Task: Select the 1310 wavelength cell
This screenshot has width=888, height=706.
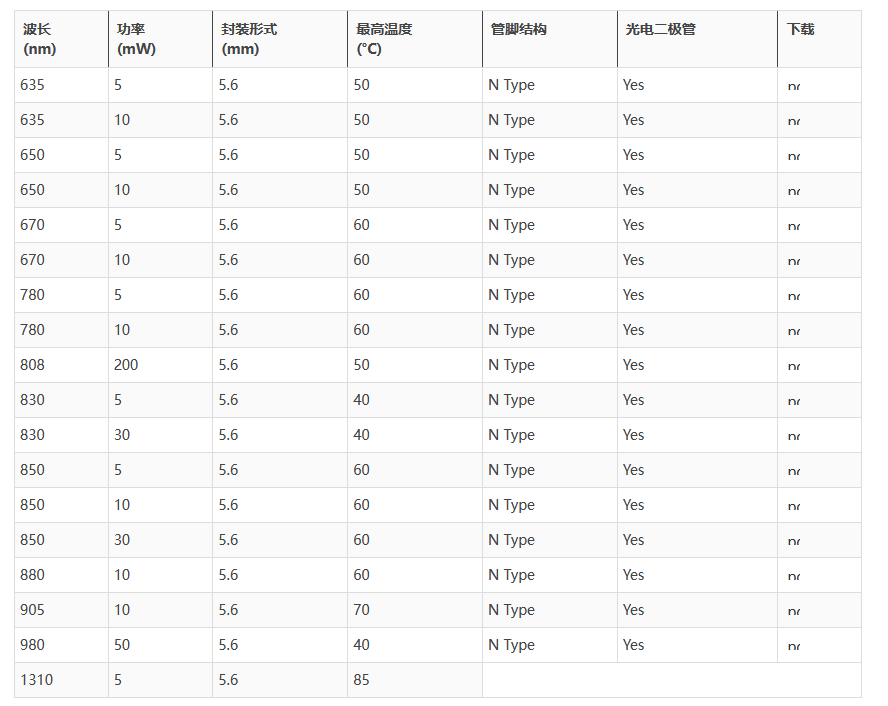Action: point(37,680)
